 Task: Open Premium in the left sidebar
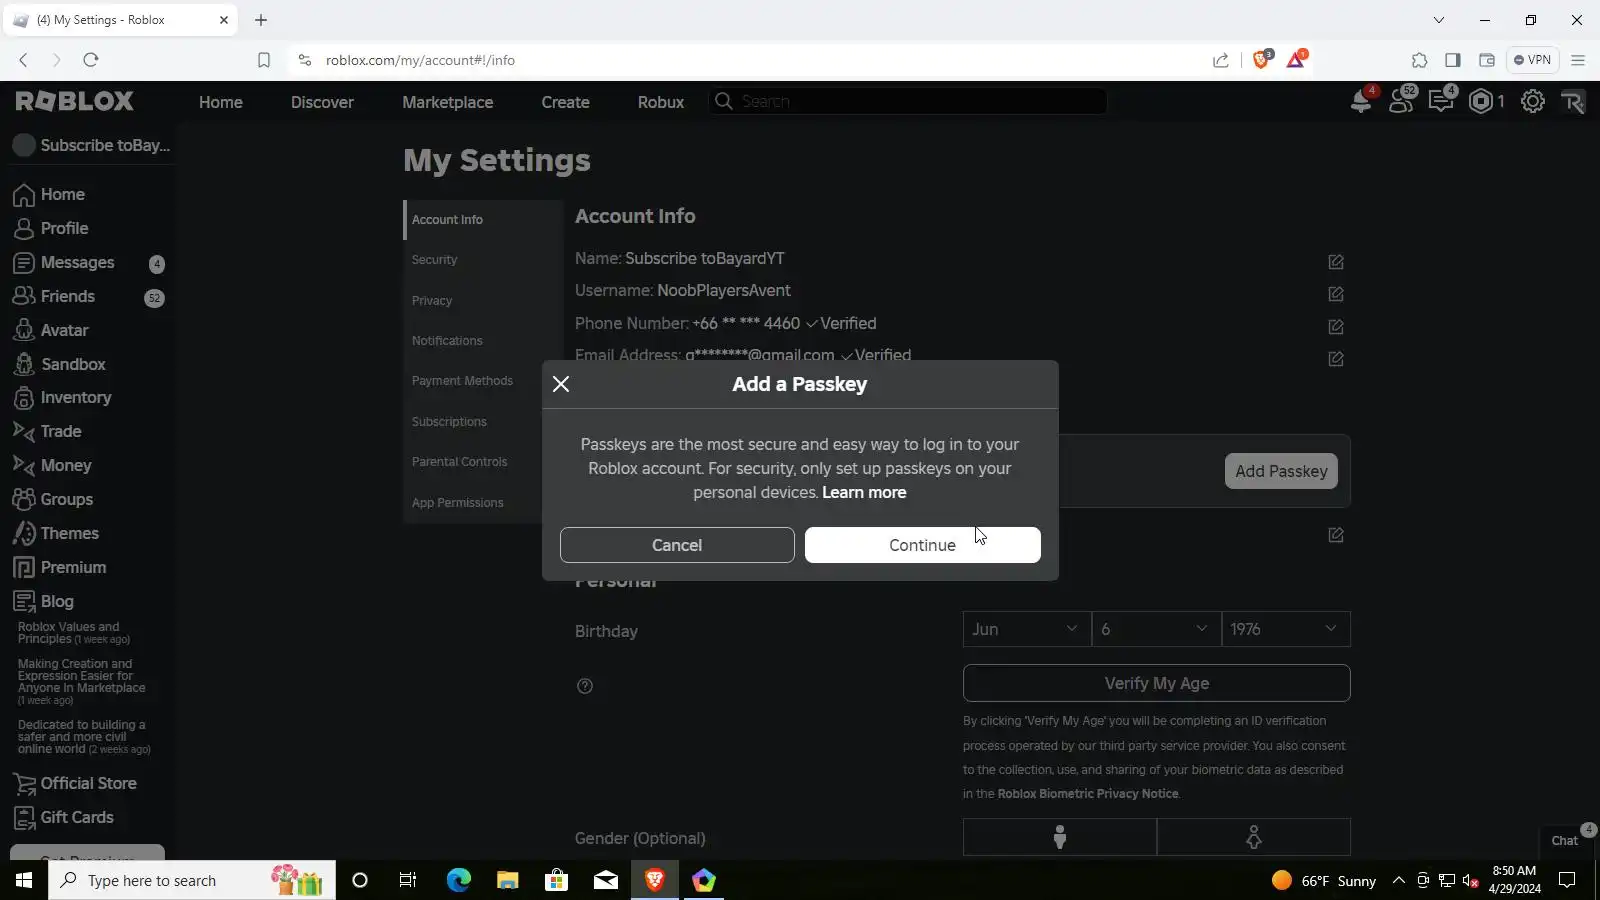(73, 567)
